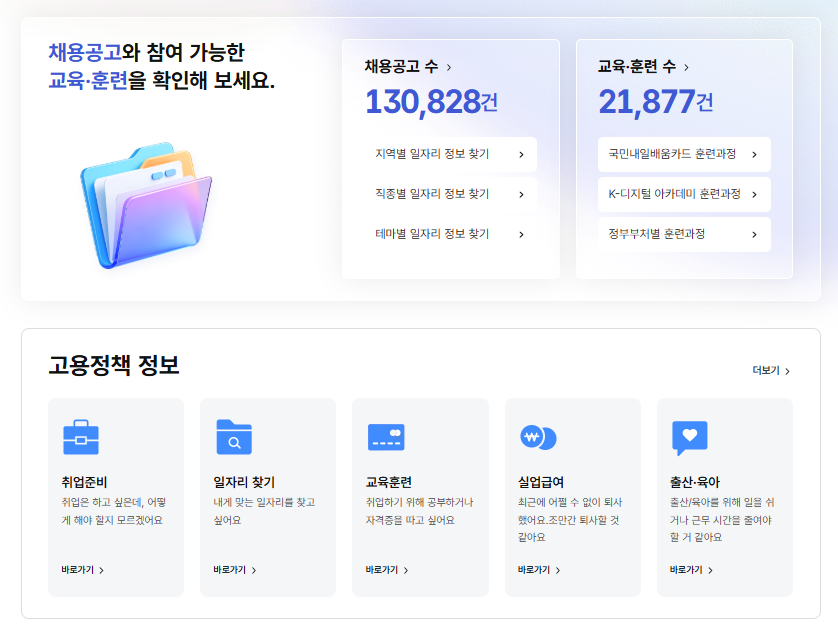Image resolution: width=838 pixels, height=633 pixels.
Task: Click the 내게 맞는 일자리를 찾고 description
Action: [x=264, y=511]
